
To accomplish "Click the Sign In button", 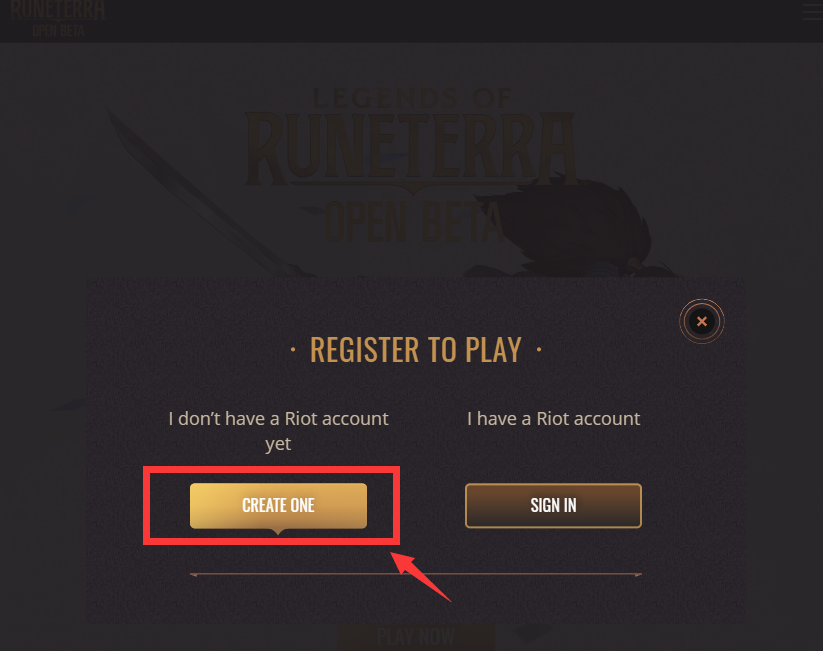I will tap(553, 506).
